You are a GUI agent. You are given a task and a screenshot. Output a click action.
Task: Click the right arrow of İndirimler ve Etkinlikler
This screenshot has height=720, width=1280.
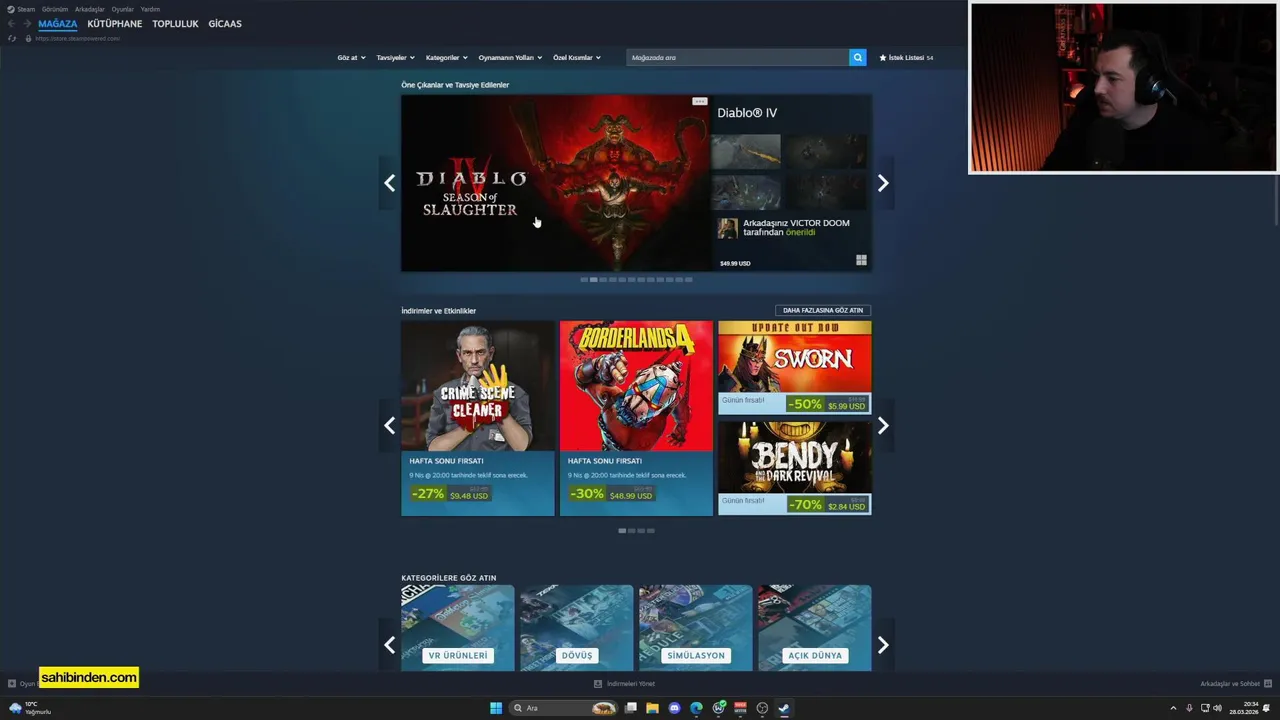click(883, 425)
